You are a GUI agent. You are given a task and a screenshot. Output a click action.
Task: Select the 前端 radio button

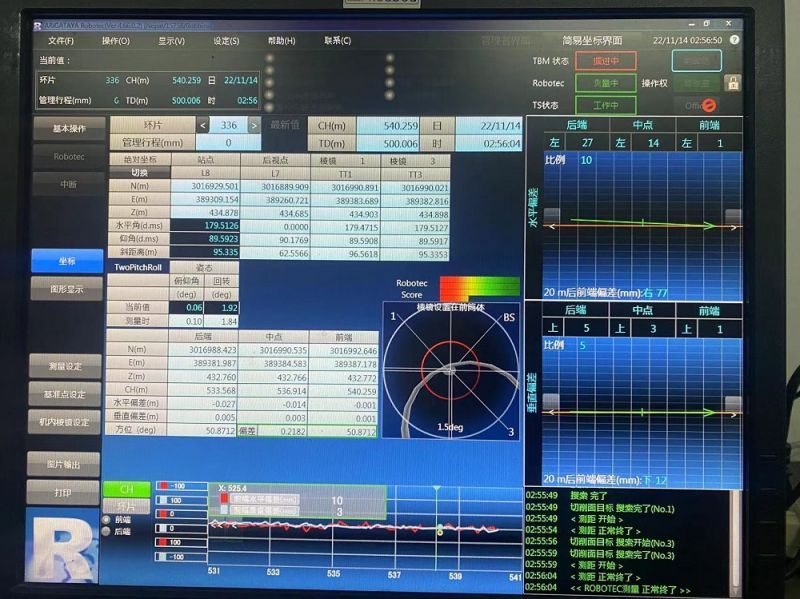108,519
